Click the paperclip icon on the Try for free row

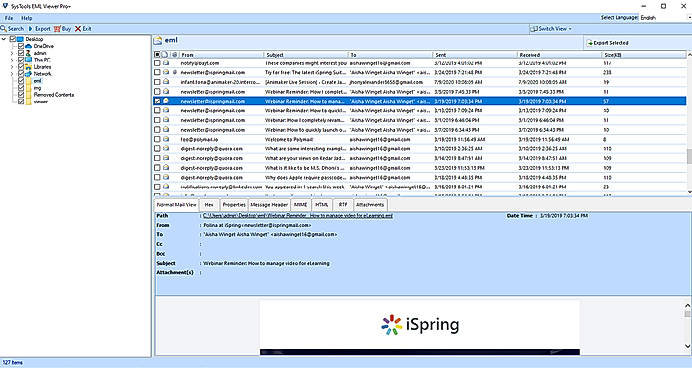[x=175, y=72]
